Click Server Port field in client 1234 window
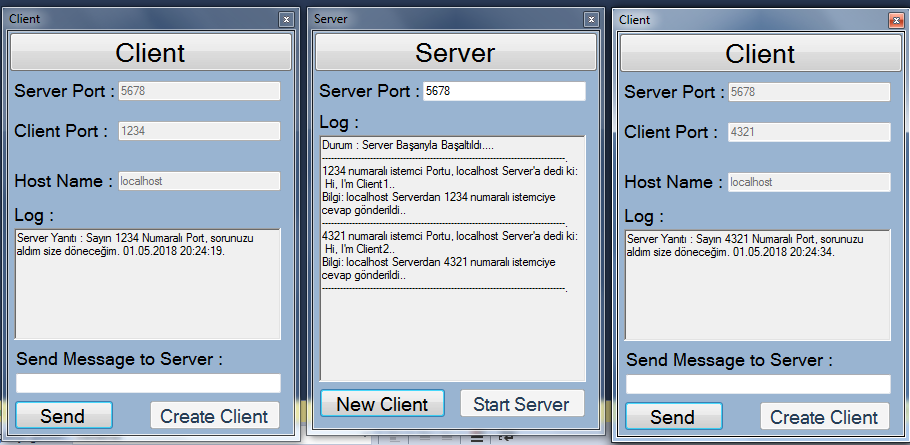This screenshot has height=445, width=910. point(198,91)
